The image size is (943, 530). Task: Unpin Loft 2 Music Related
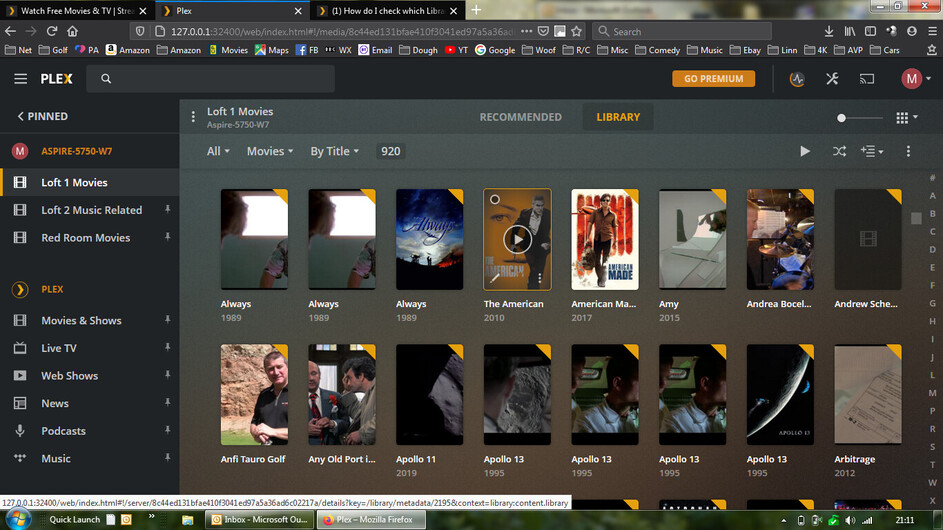[x=168, y=209]
